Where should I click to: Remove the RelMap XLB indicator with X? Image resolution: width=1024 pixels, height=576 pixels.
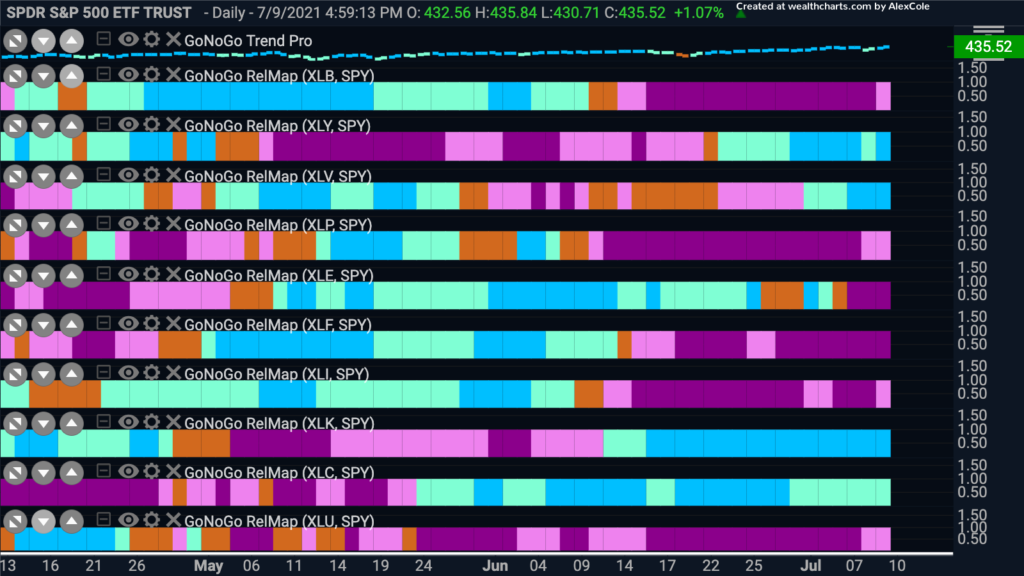pyautogui.click(x=173, y=74)
